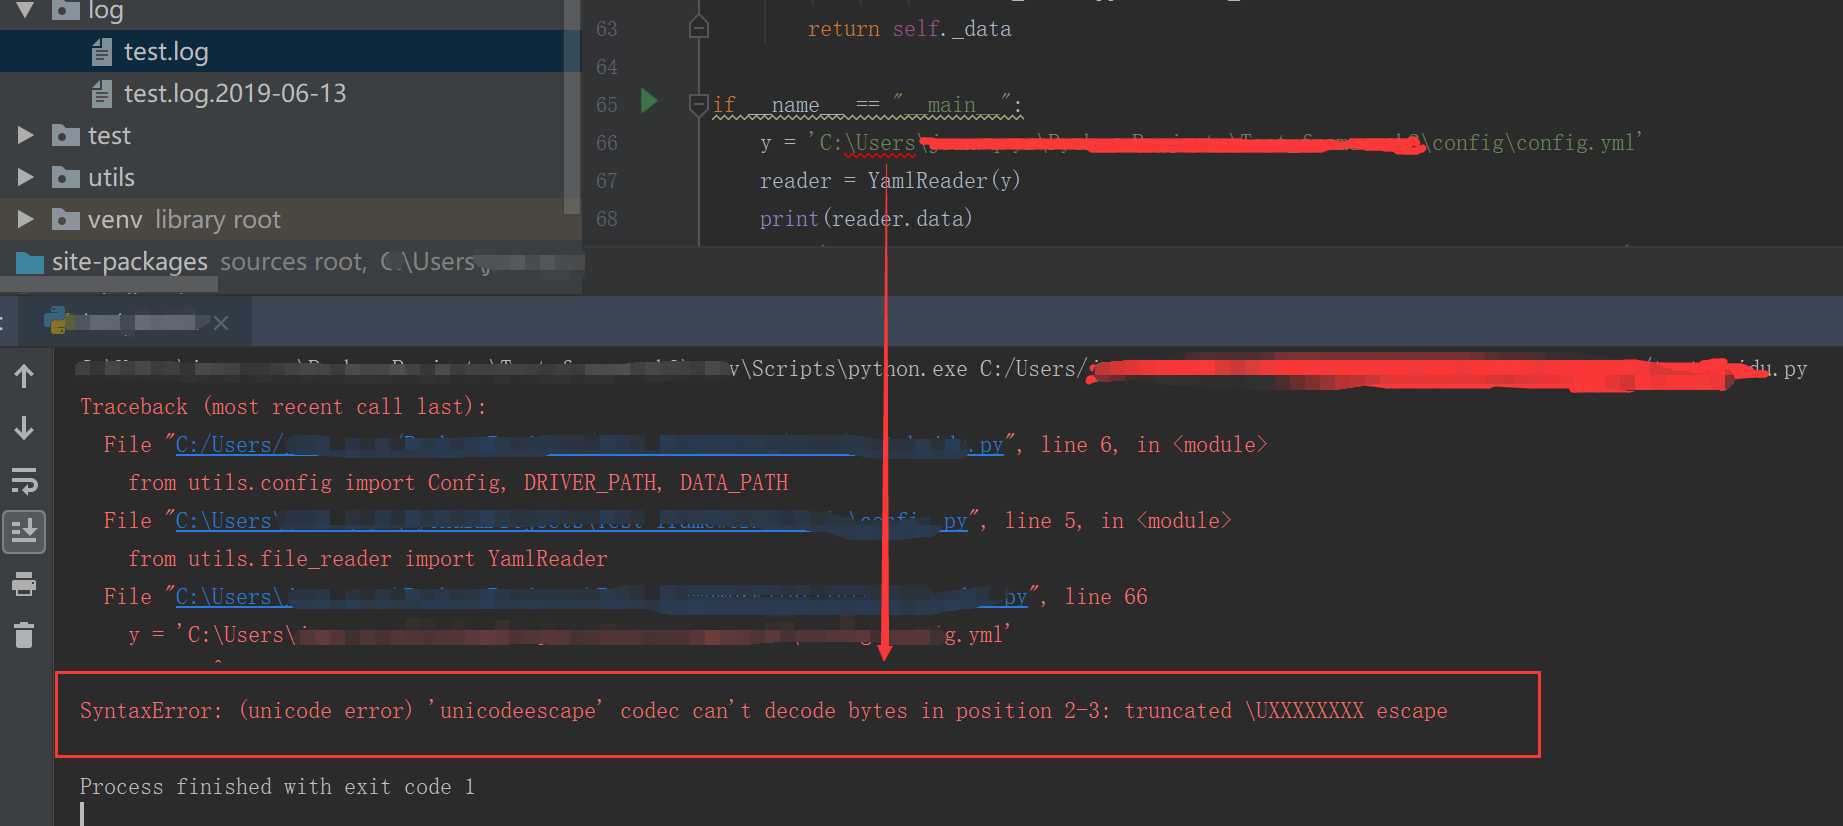1843x826 pixels.
Task: Open traceback file link at line 66
Action: [x=601, y=597]
